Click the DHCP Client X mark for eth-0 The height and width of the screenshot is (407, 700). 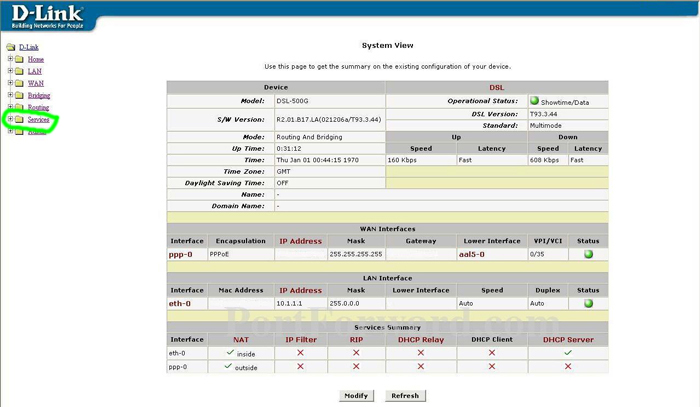tap(492, 353)
